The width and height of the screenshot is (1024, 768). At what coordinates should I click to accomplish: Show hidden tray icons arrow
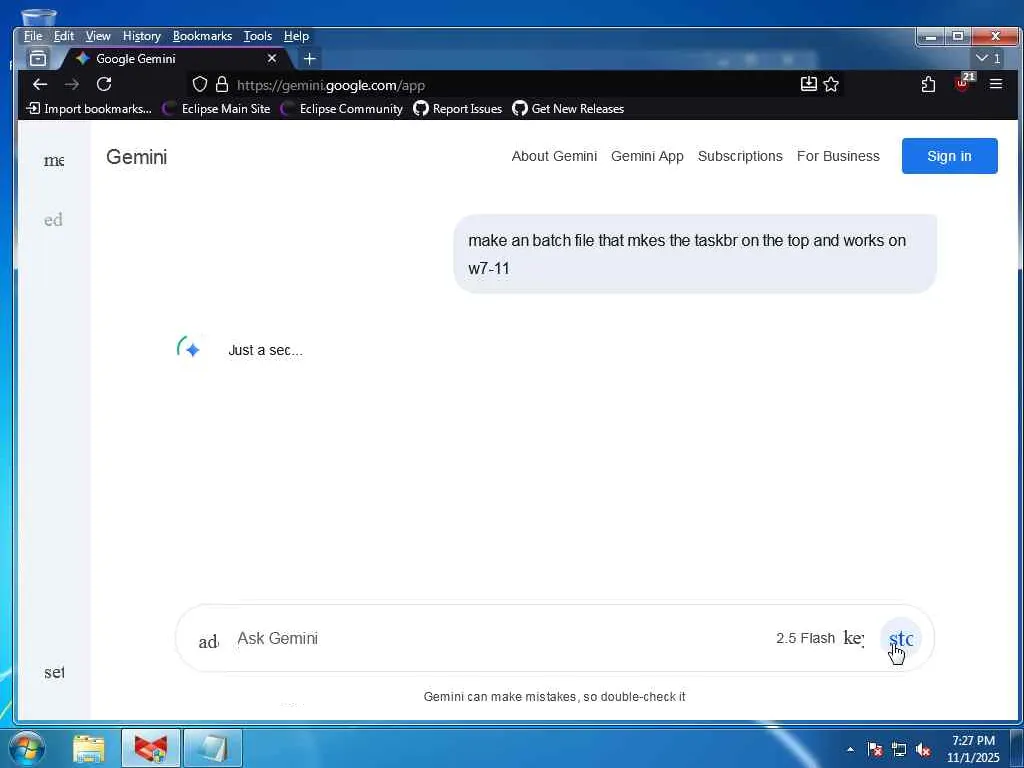tap(850, 749)
